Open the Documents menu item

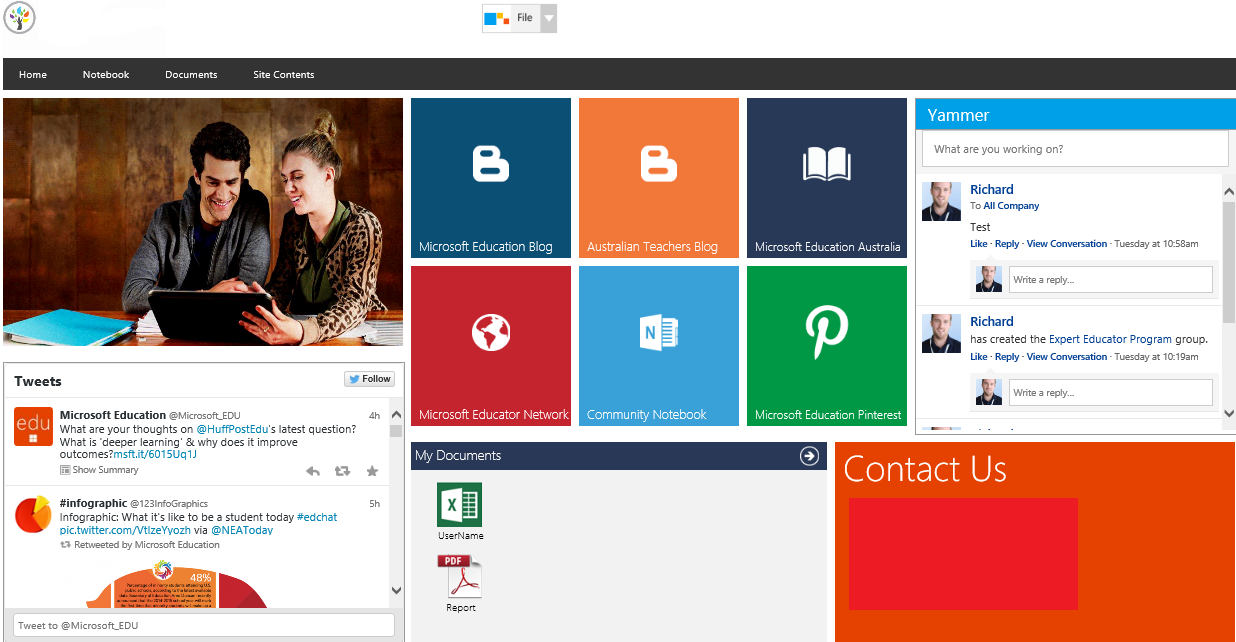[x=191, y=75]
